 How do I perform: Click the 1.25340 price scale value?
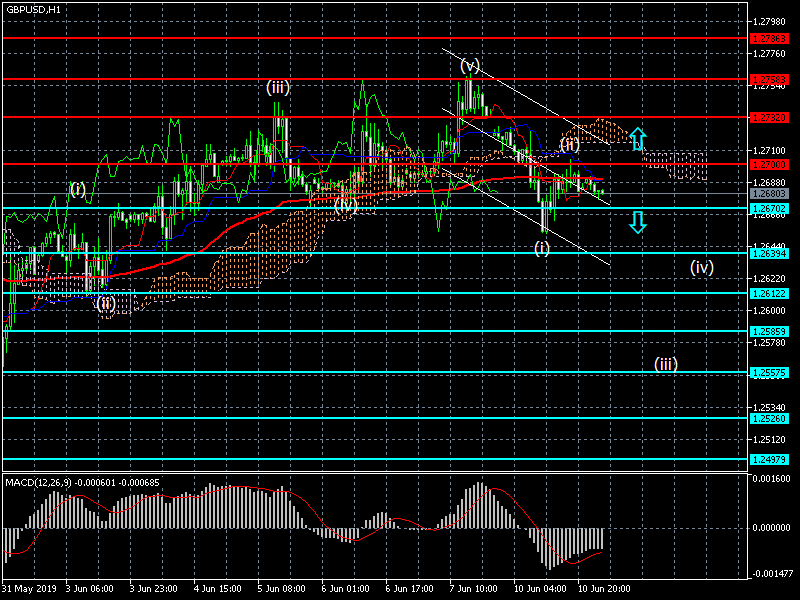769,407
